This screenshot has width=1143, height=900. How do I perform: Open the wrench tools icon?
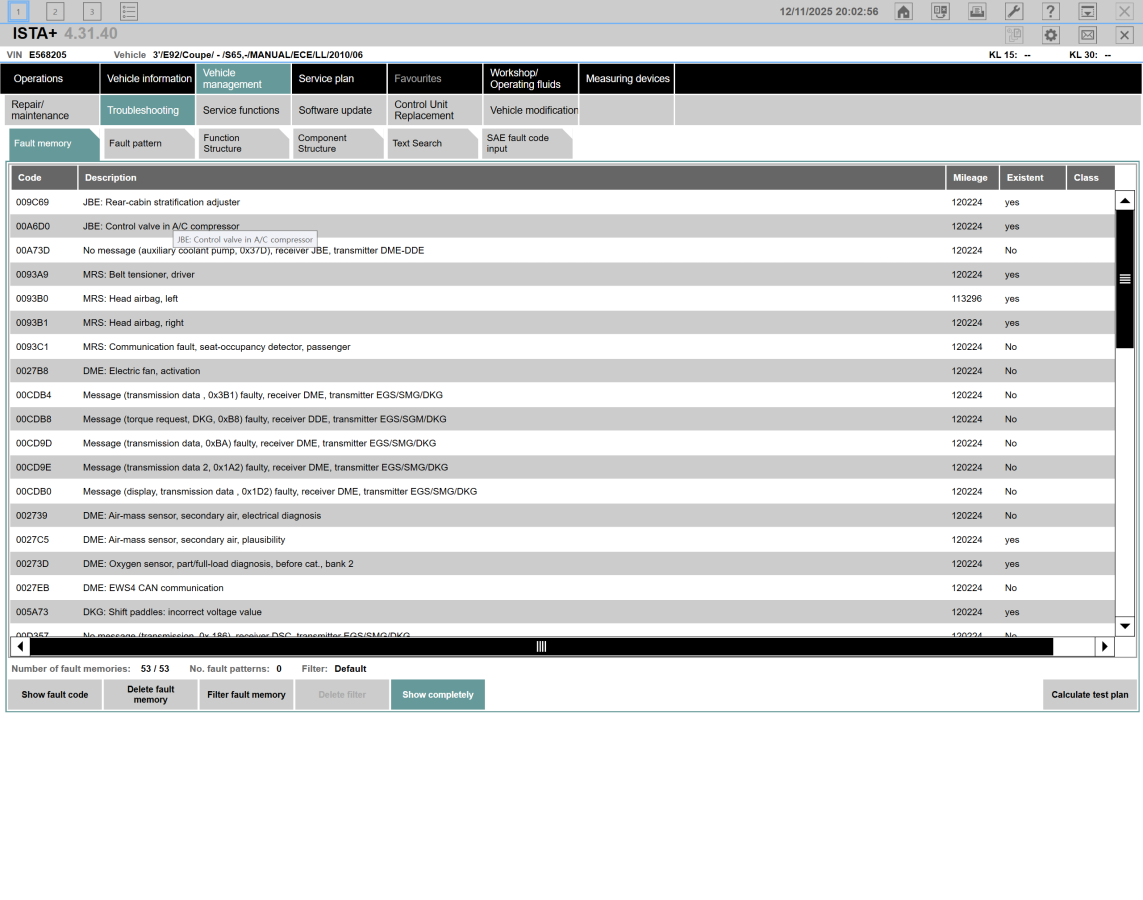click(x=1013, y=12)
